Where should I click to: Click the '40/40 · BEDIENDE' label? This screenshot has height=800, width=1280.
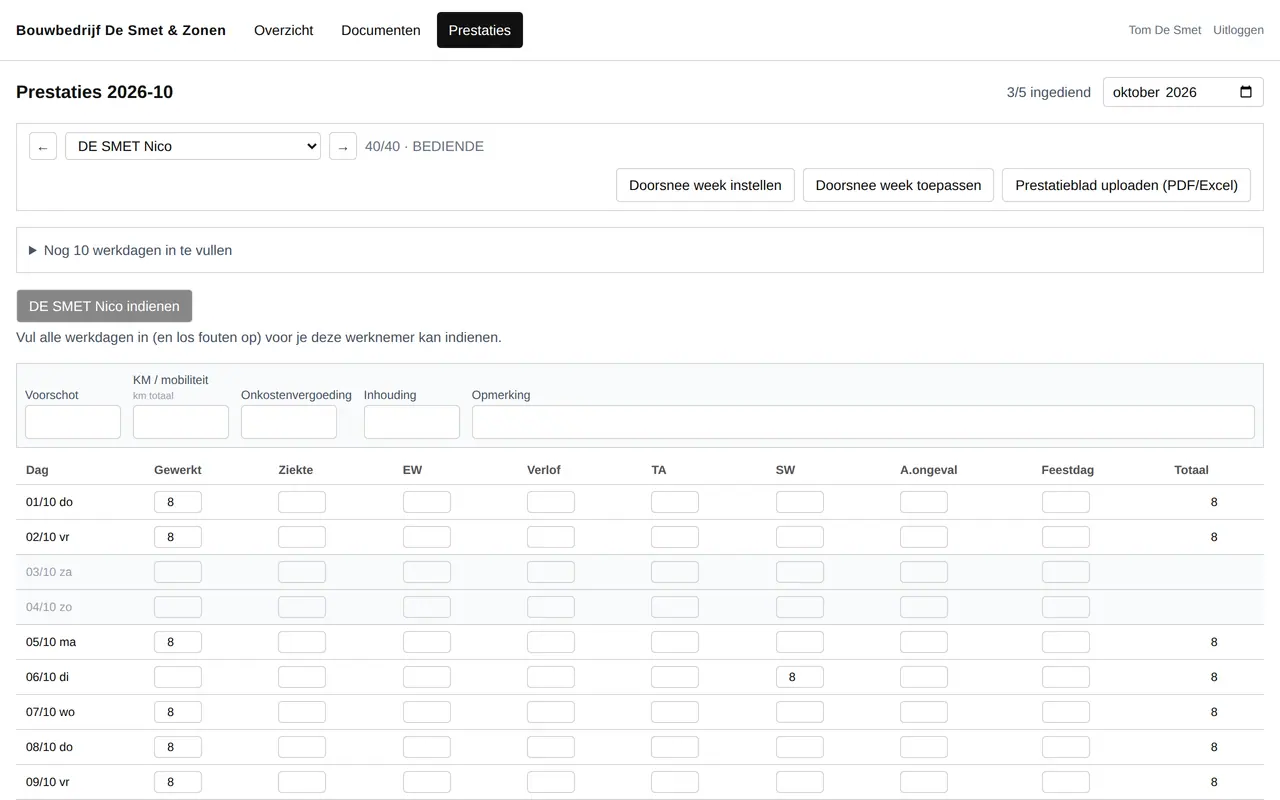point(424,146)
